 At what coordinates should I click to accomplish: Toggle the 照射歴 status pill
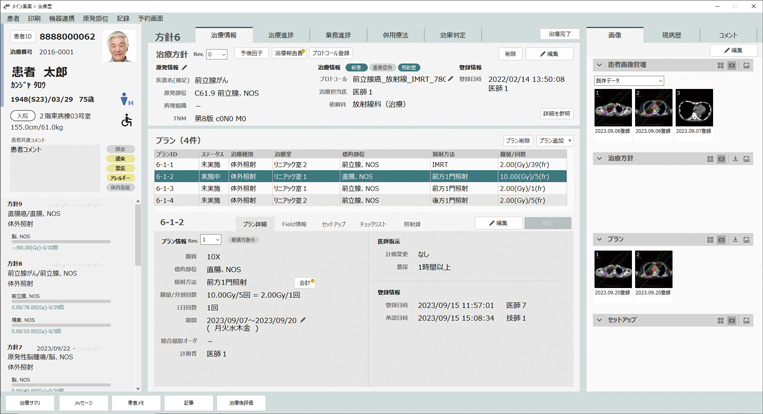click(409, 68)
